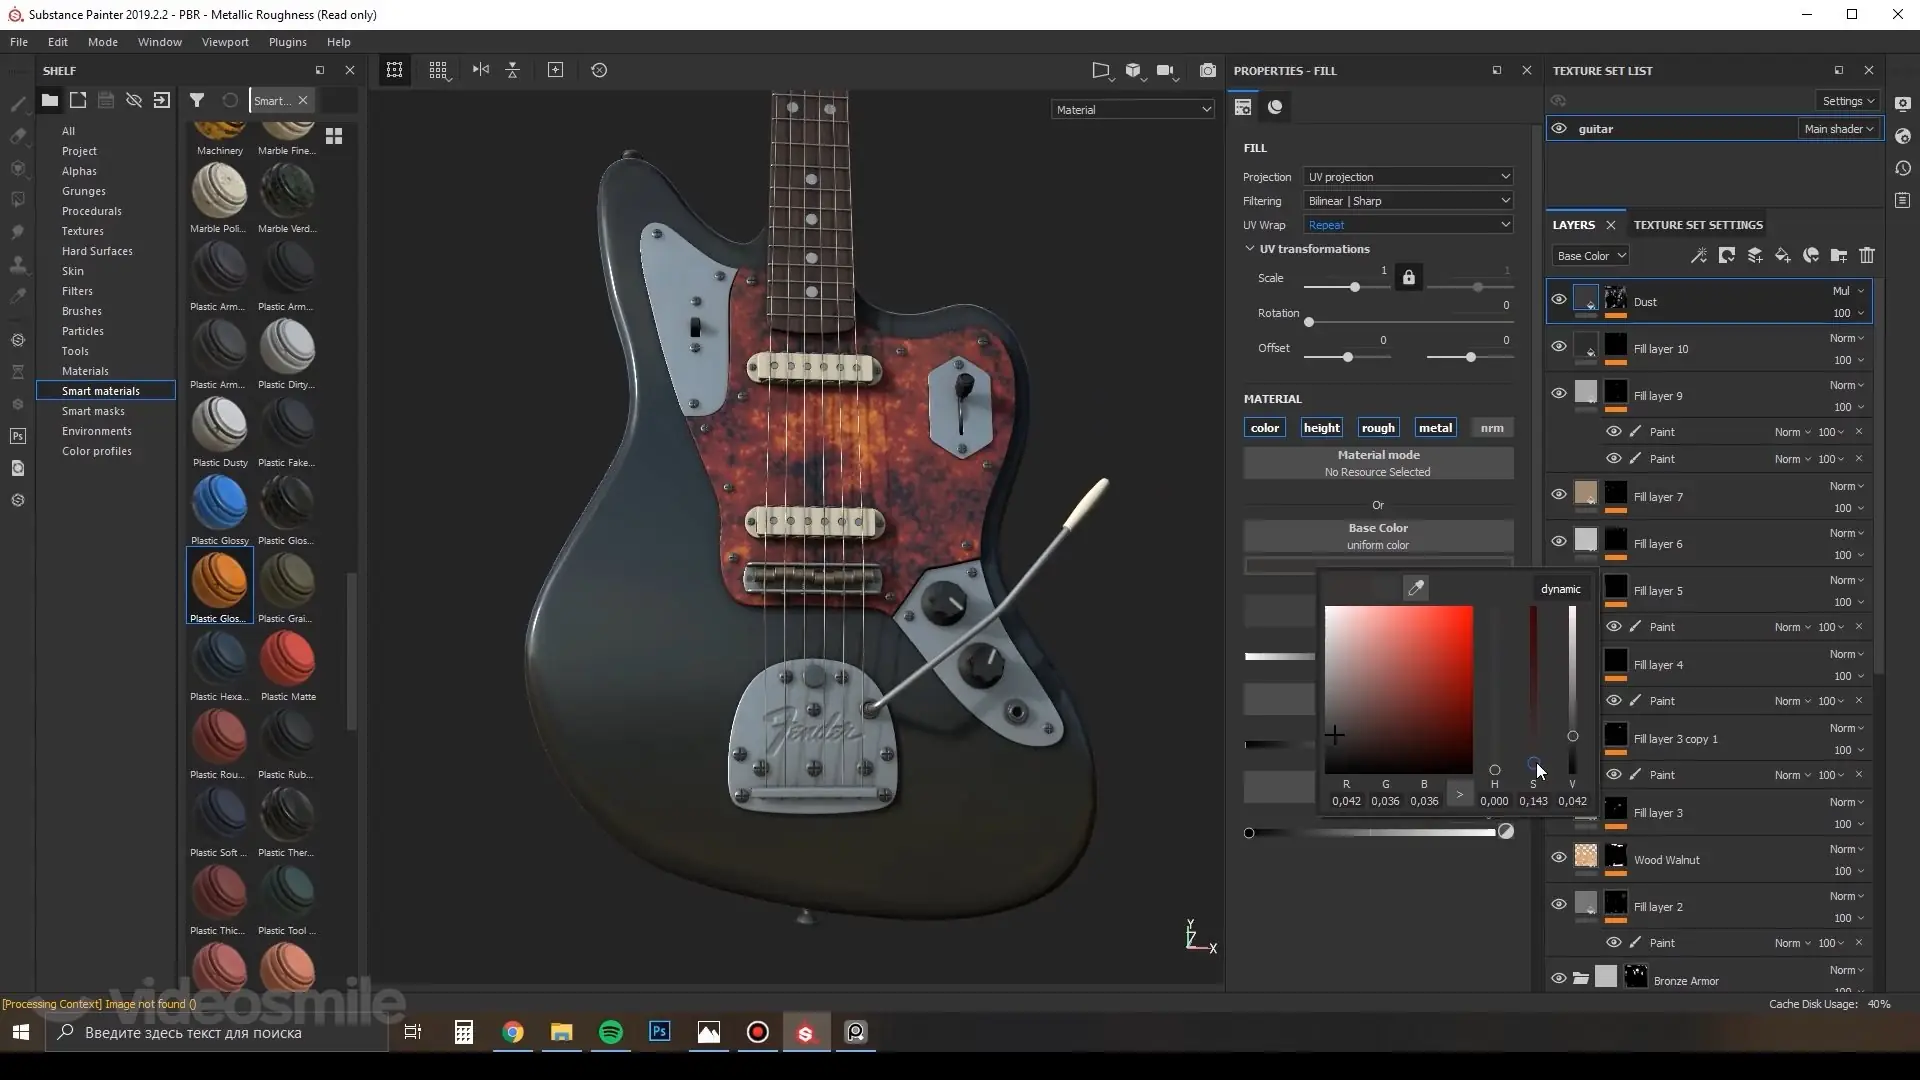Select the Smart masks shelf category

pos(93,411)
